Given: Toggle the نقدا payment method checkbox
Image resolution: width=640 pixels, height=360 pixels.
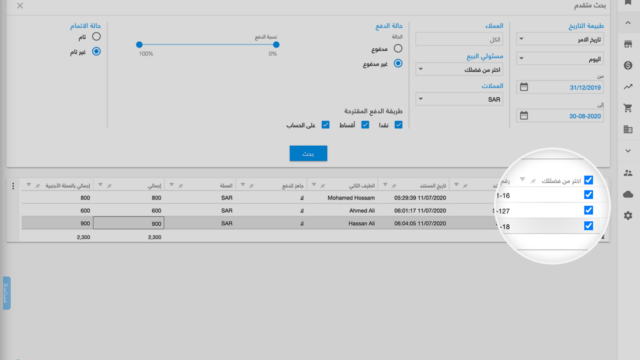Looking at the screenshot, I should click(x=398, y=125).
